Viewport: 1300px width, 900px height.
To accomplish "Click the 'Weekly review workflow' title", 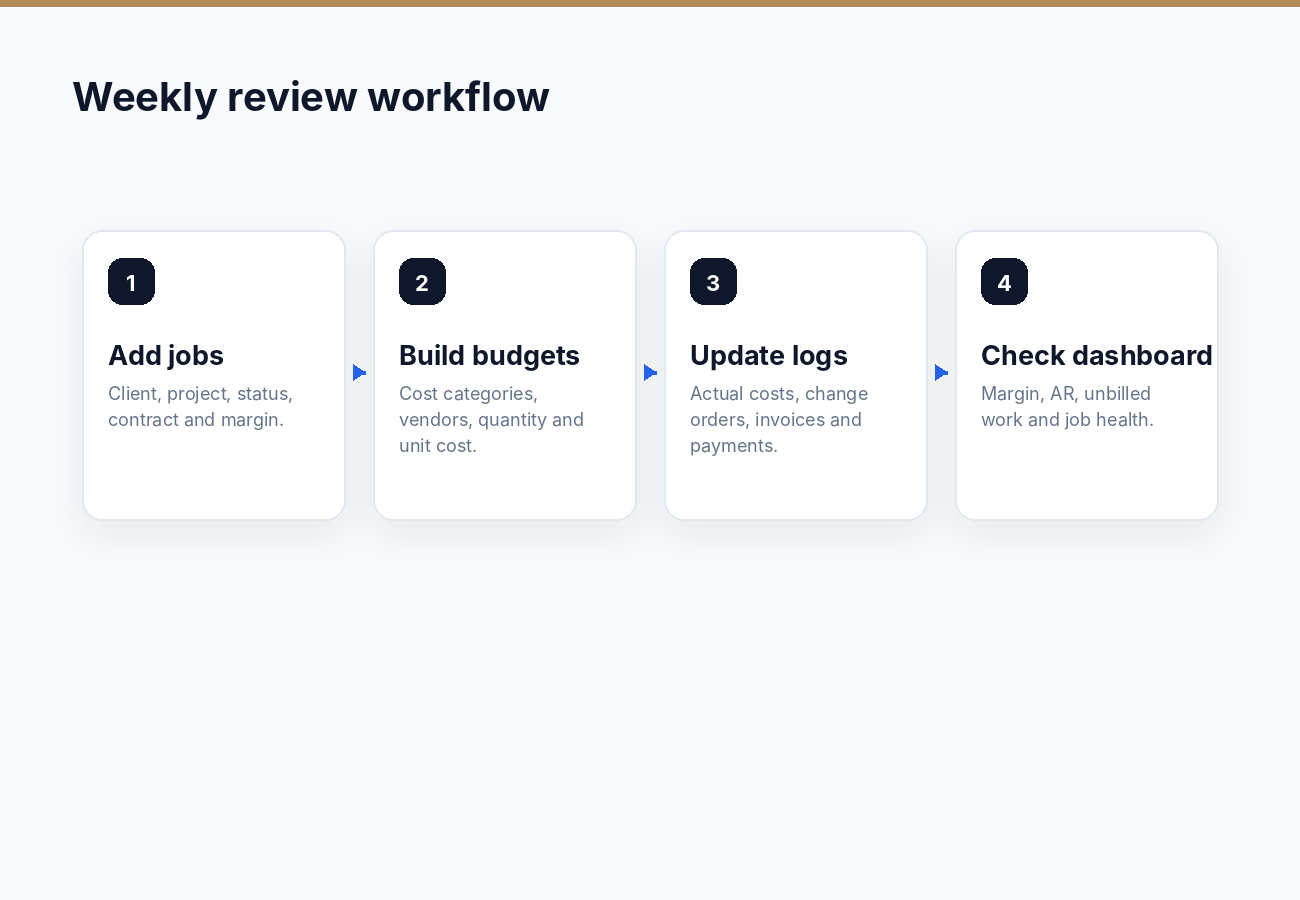I will [x=311, y=97].
